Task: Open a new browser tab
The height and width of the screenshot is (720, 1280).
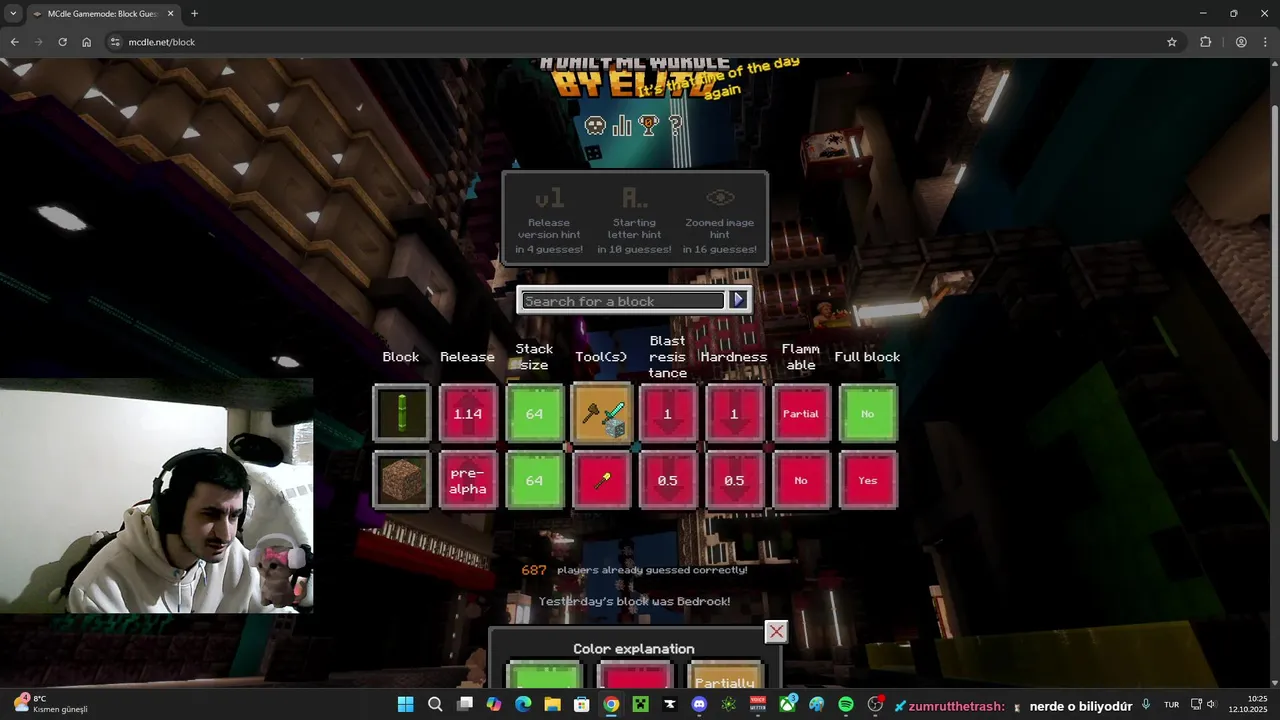Action: (194, 14)
